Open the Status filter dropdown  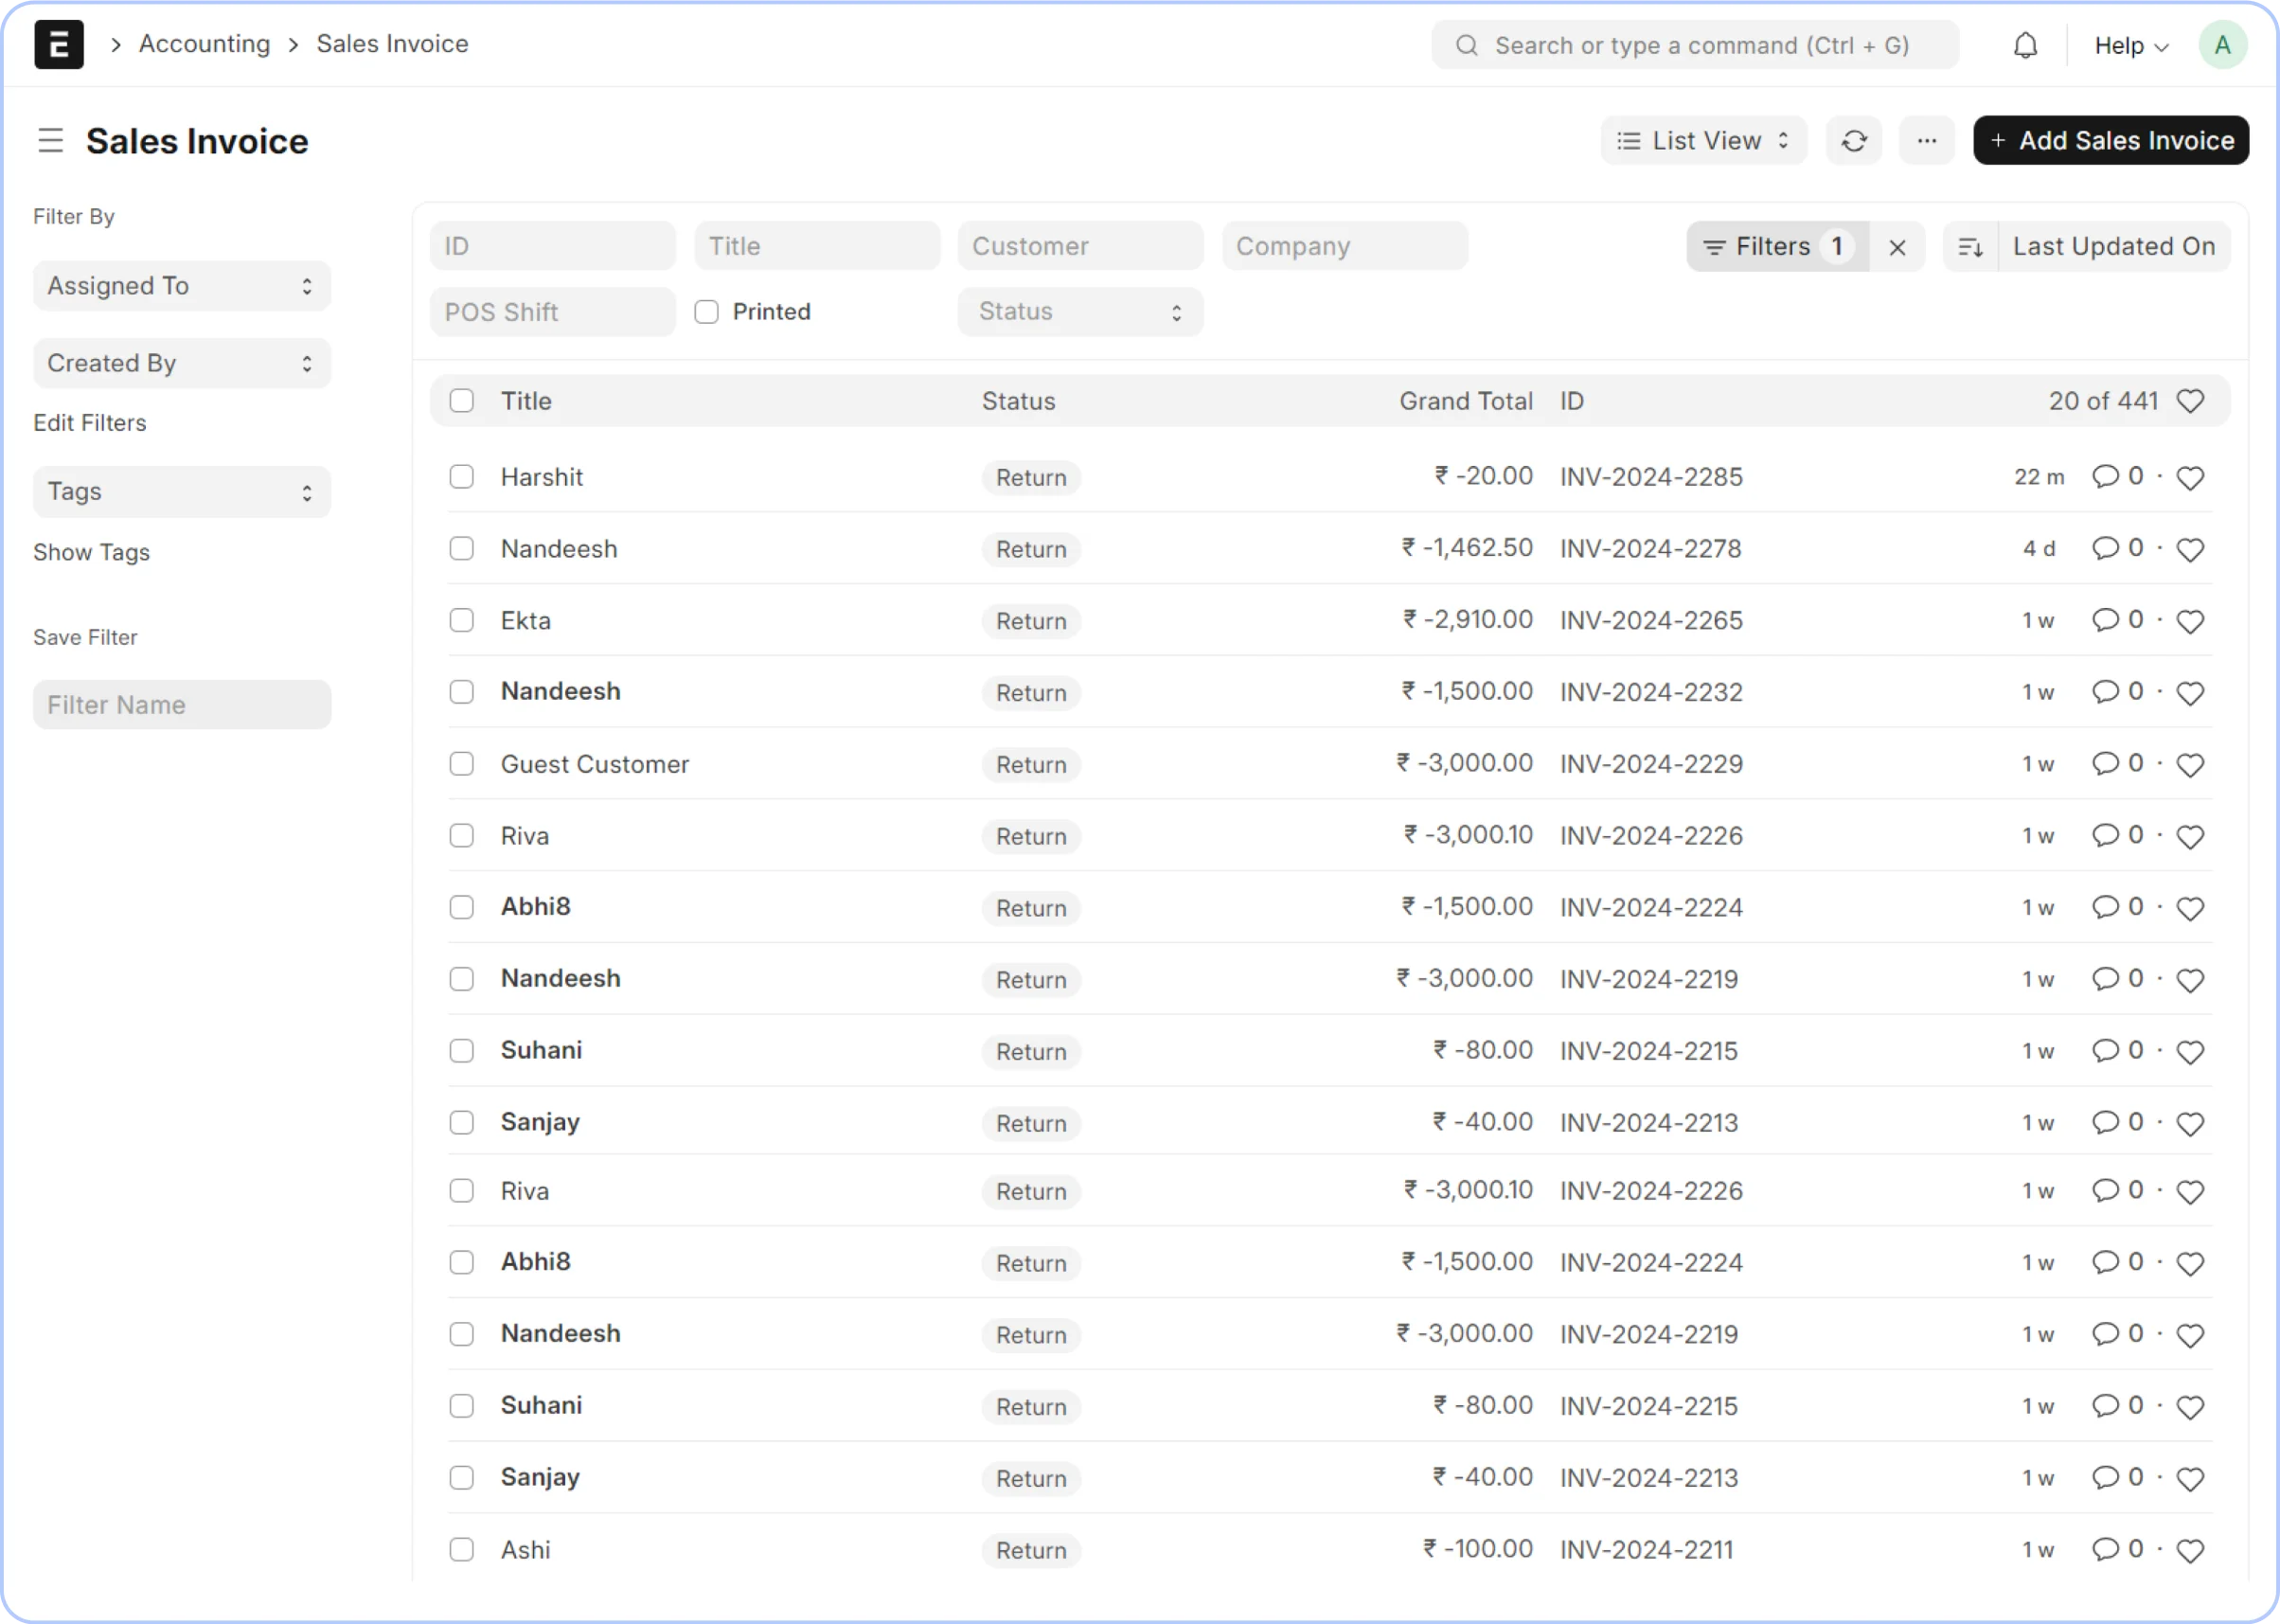pos(1080,312)
